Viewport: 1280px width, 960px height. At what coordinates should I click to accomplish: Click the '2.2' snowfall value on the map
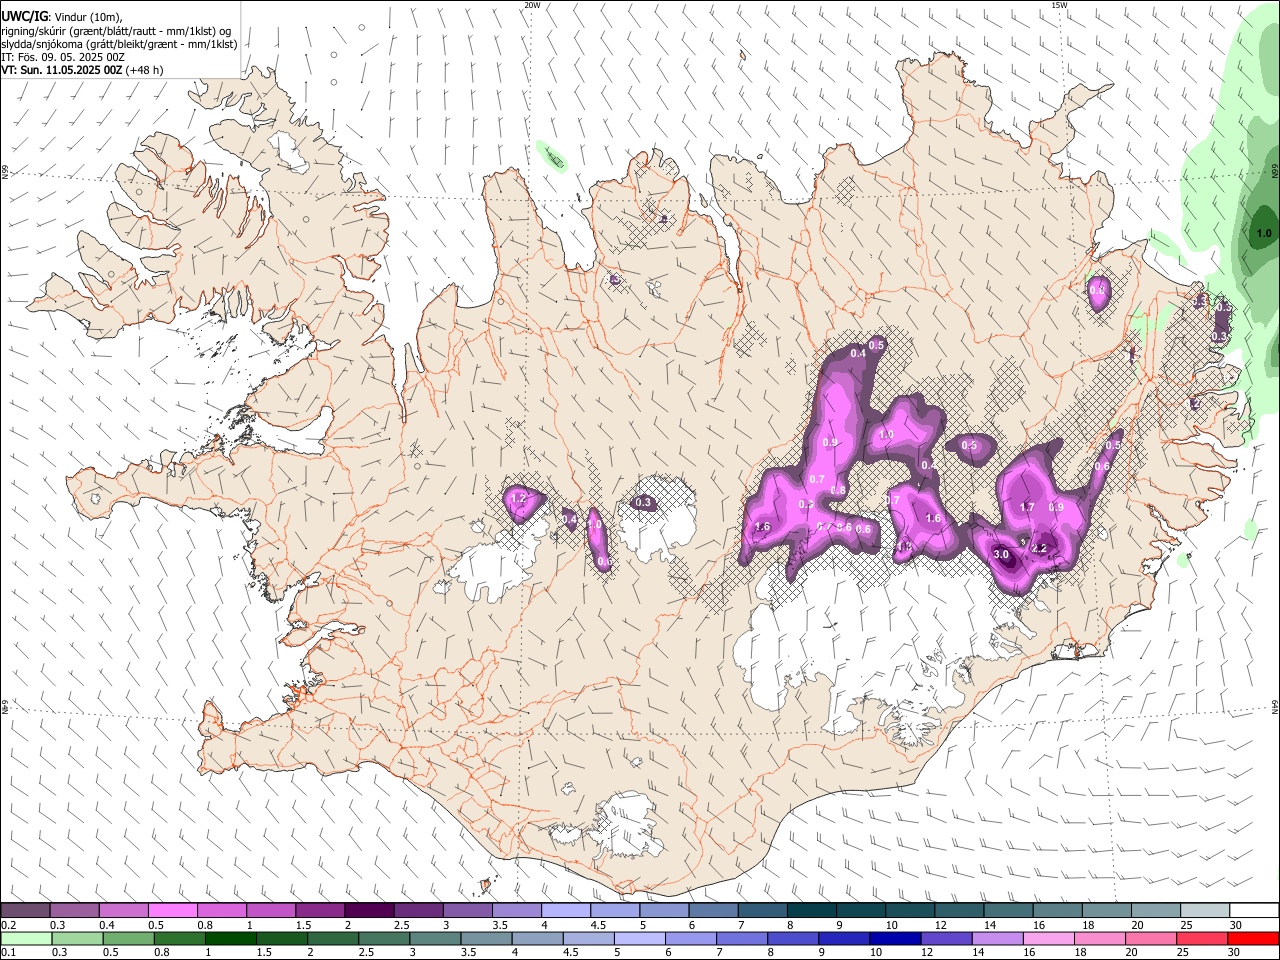pos(1039,548)
